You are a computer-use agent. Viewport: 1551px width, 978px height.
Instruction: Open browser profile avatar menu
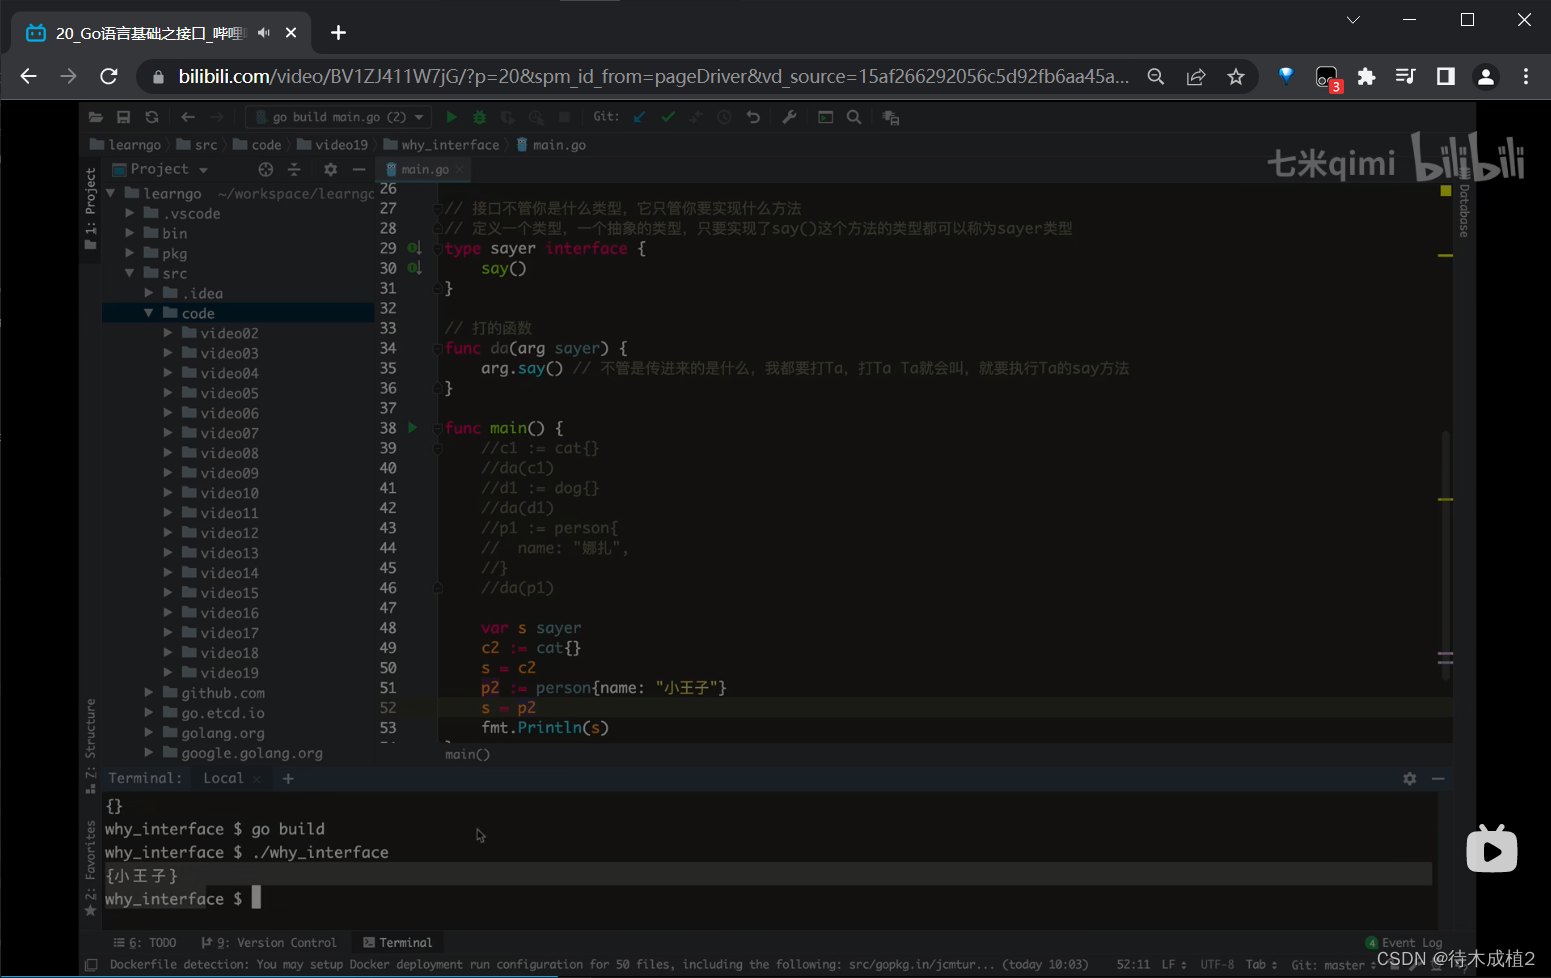point(1486,76)
